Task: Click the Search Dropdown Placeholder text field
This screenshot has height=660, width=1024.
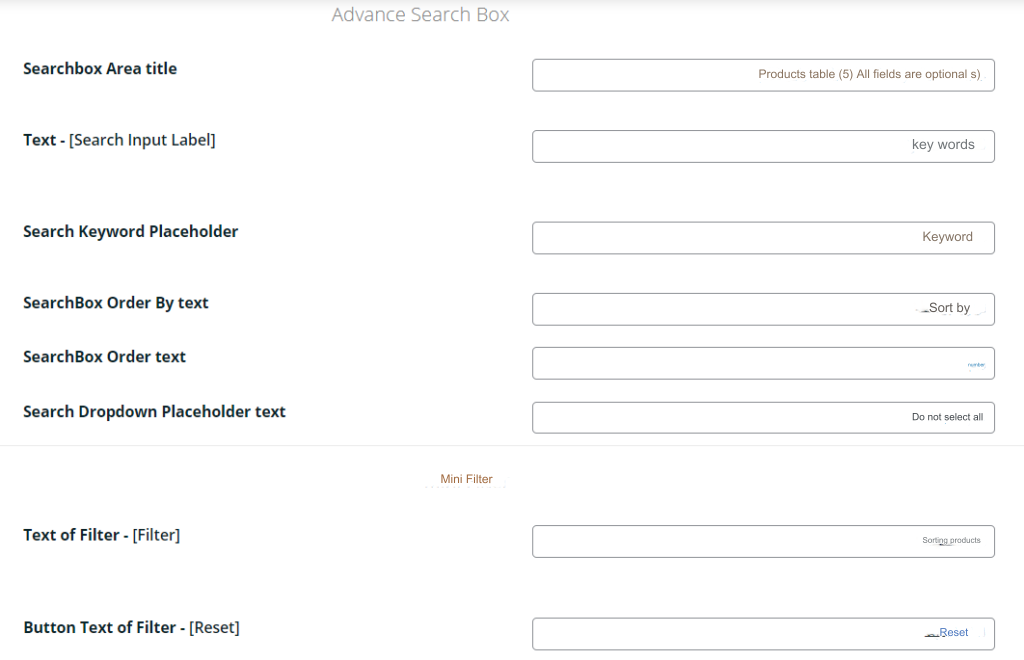Action: 763,418
